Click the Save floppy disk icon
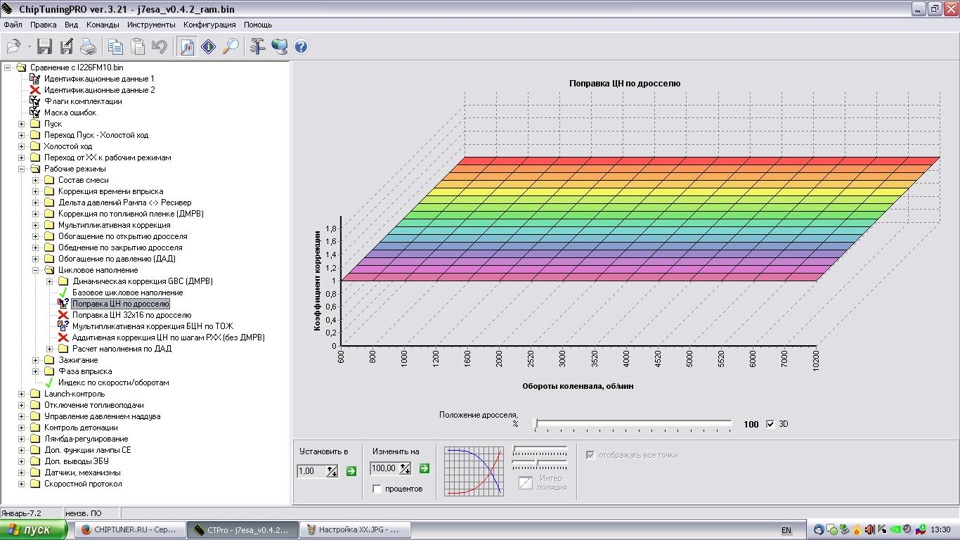 pos(44,46)
